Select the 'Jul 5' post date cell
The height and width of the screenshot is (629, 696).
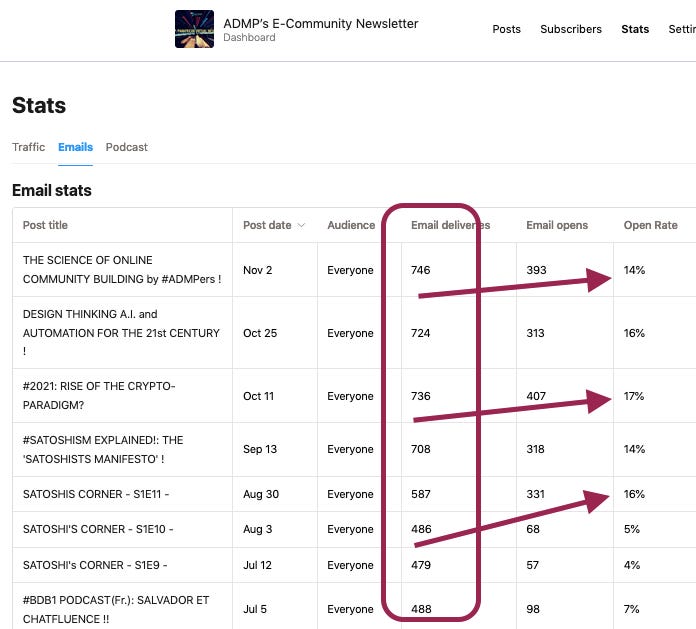click(x=255, y=609)
